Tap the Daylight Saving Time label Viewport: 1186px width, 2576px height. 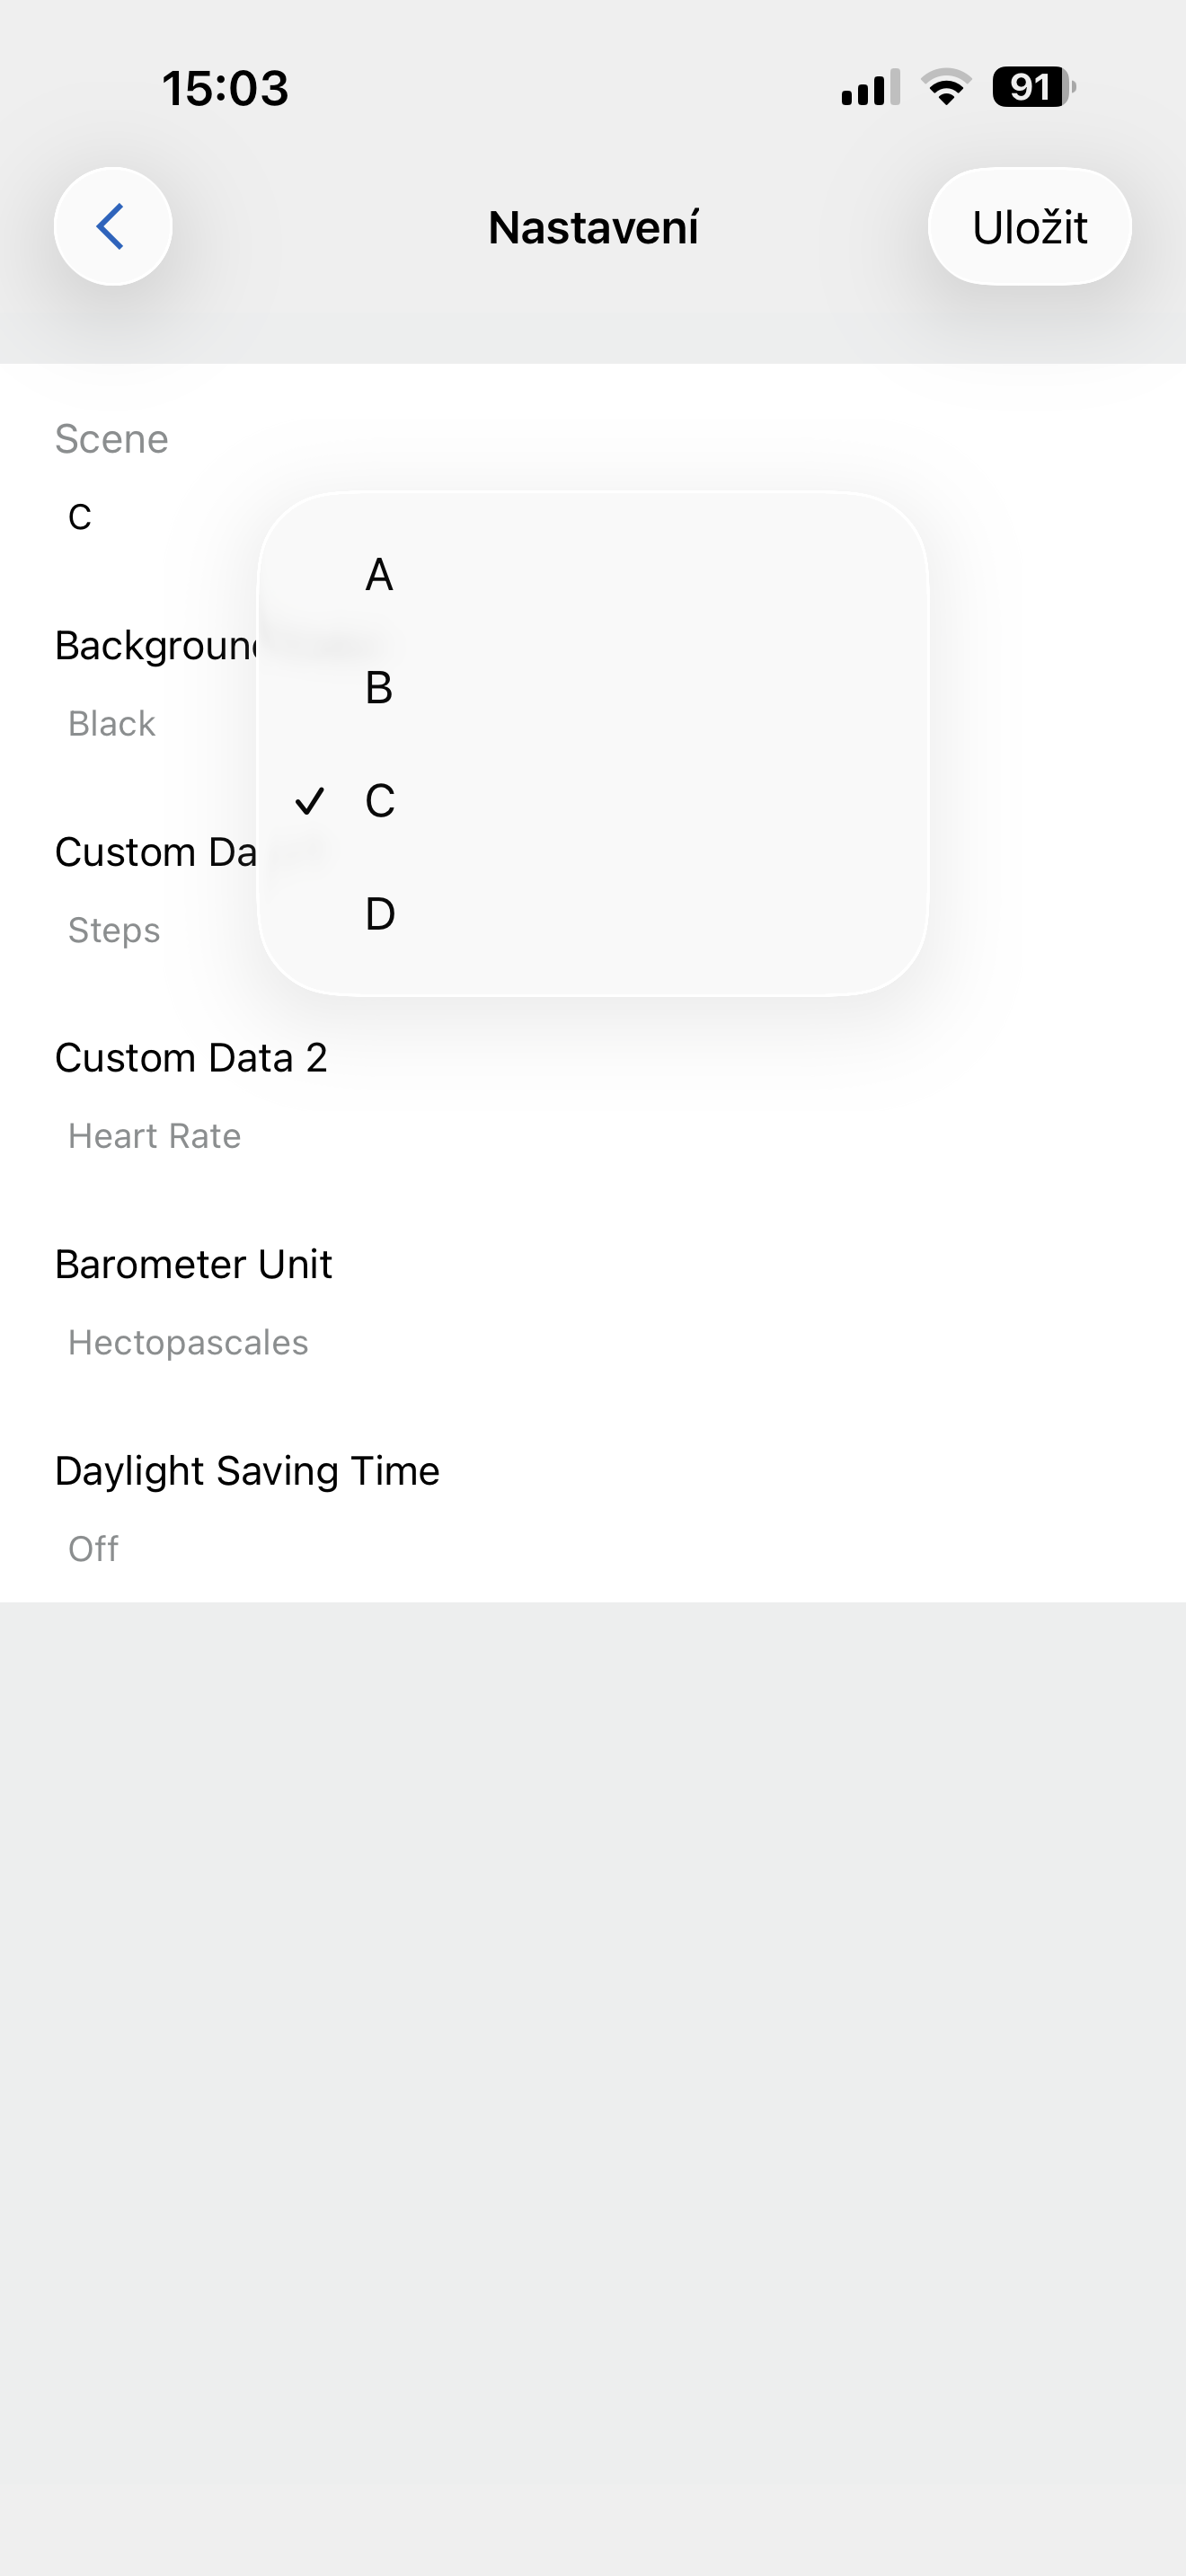pyautogui.click(x=247, y=1471)
